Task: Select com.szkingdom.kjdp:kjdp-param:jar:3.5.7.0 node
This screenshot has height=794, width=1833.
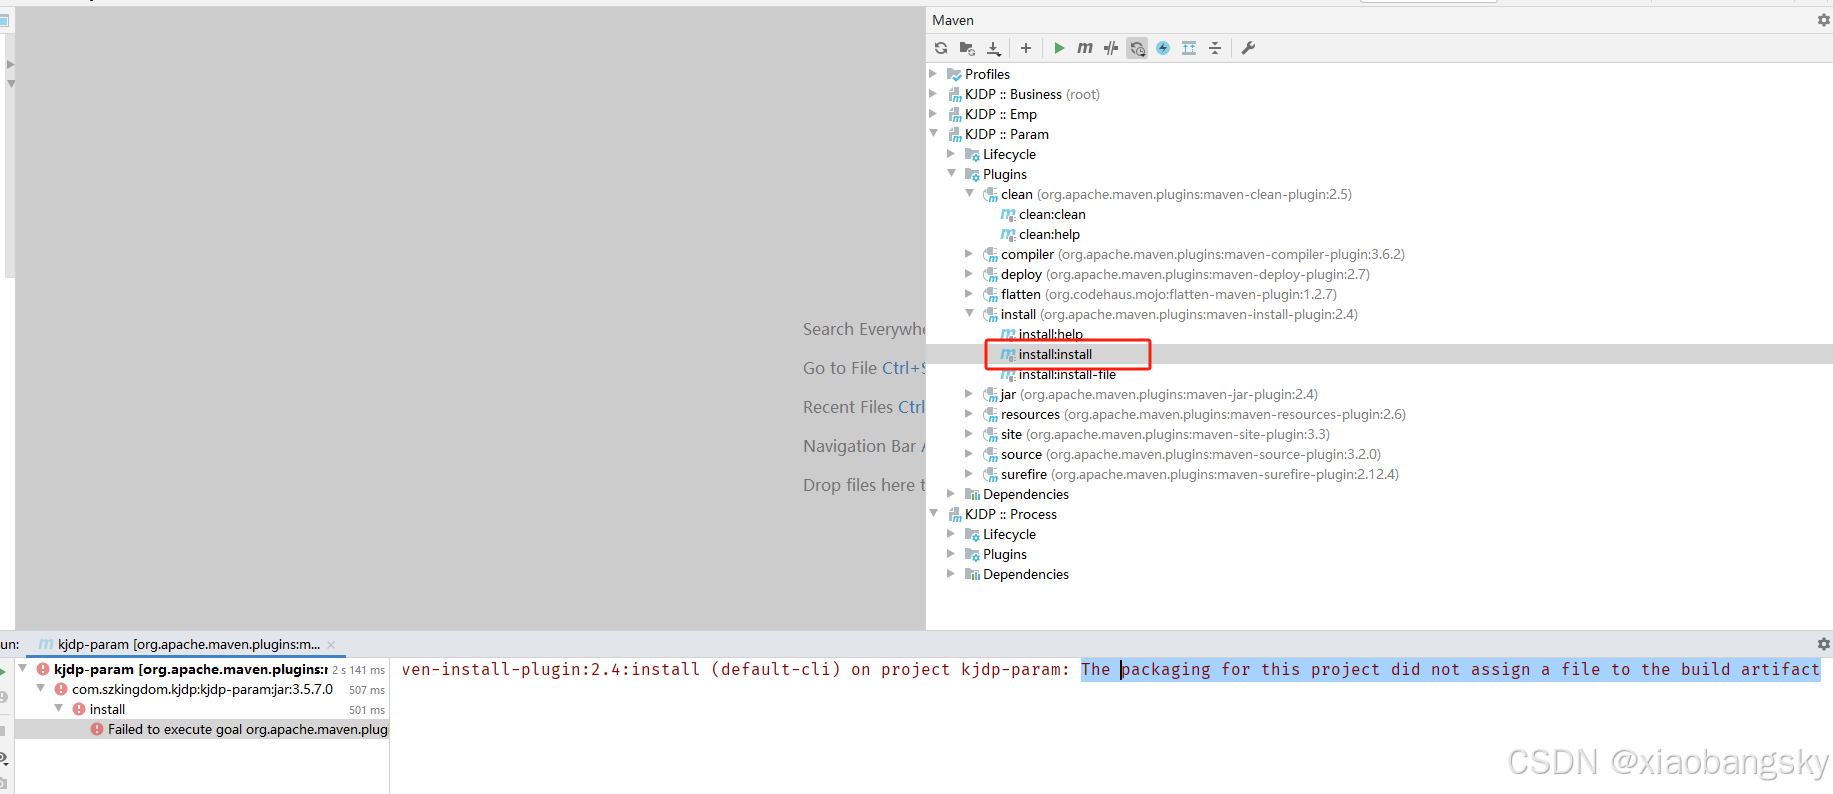Action: (x=202, y=689)
